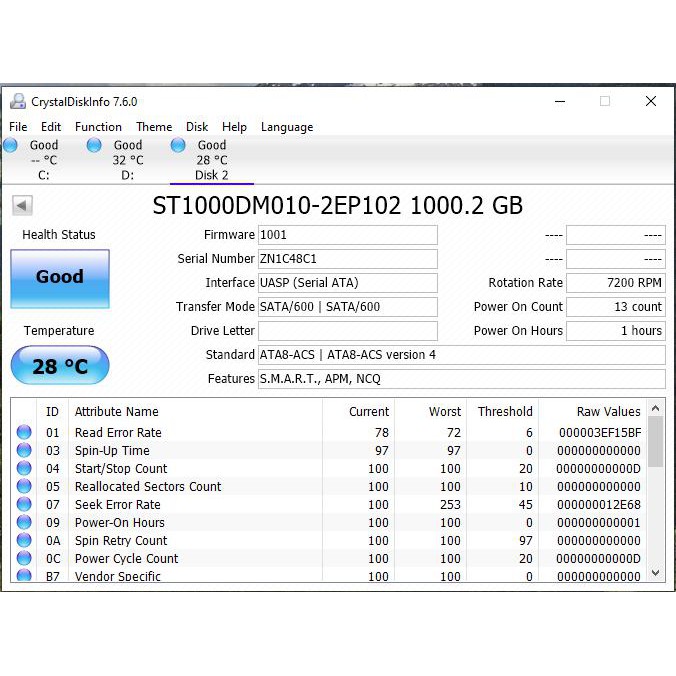
Task: Click the CrystalDiskInfo app icon in title bar
Action: [x=18, y=101]
